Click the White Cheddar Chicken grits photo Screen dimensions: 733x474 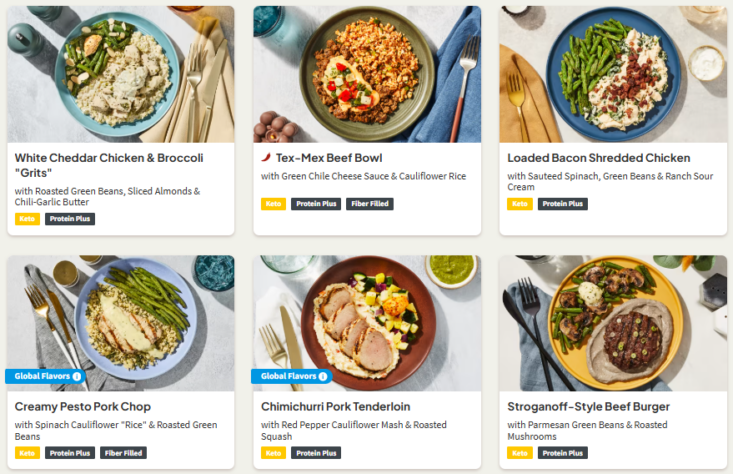[x=120, y=74]
